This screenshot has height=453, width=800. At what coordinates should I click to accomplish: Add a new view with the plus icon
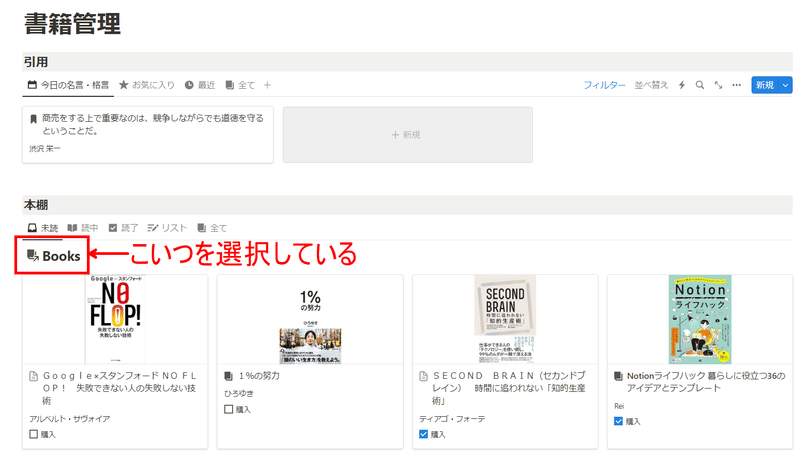click(267, 85)
